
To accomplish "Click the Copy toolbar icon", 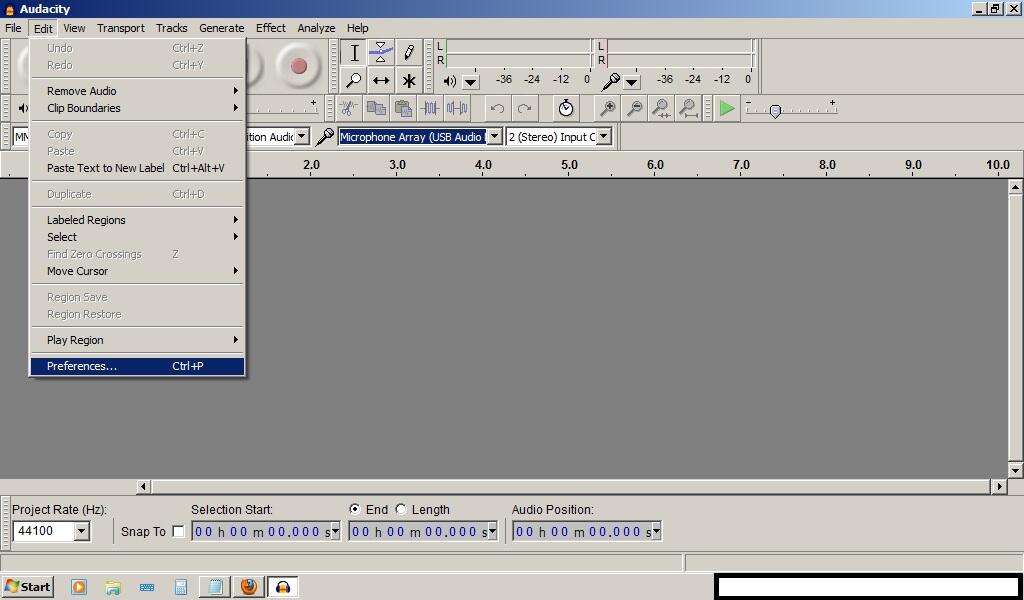I will click(x=376, y=108).
